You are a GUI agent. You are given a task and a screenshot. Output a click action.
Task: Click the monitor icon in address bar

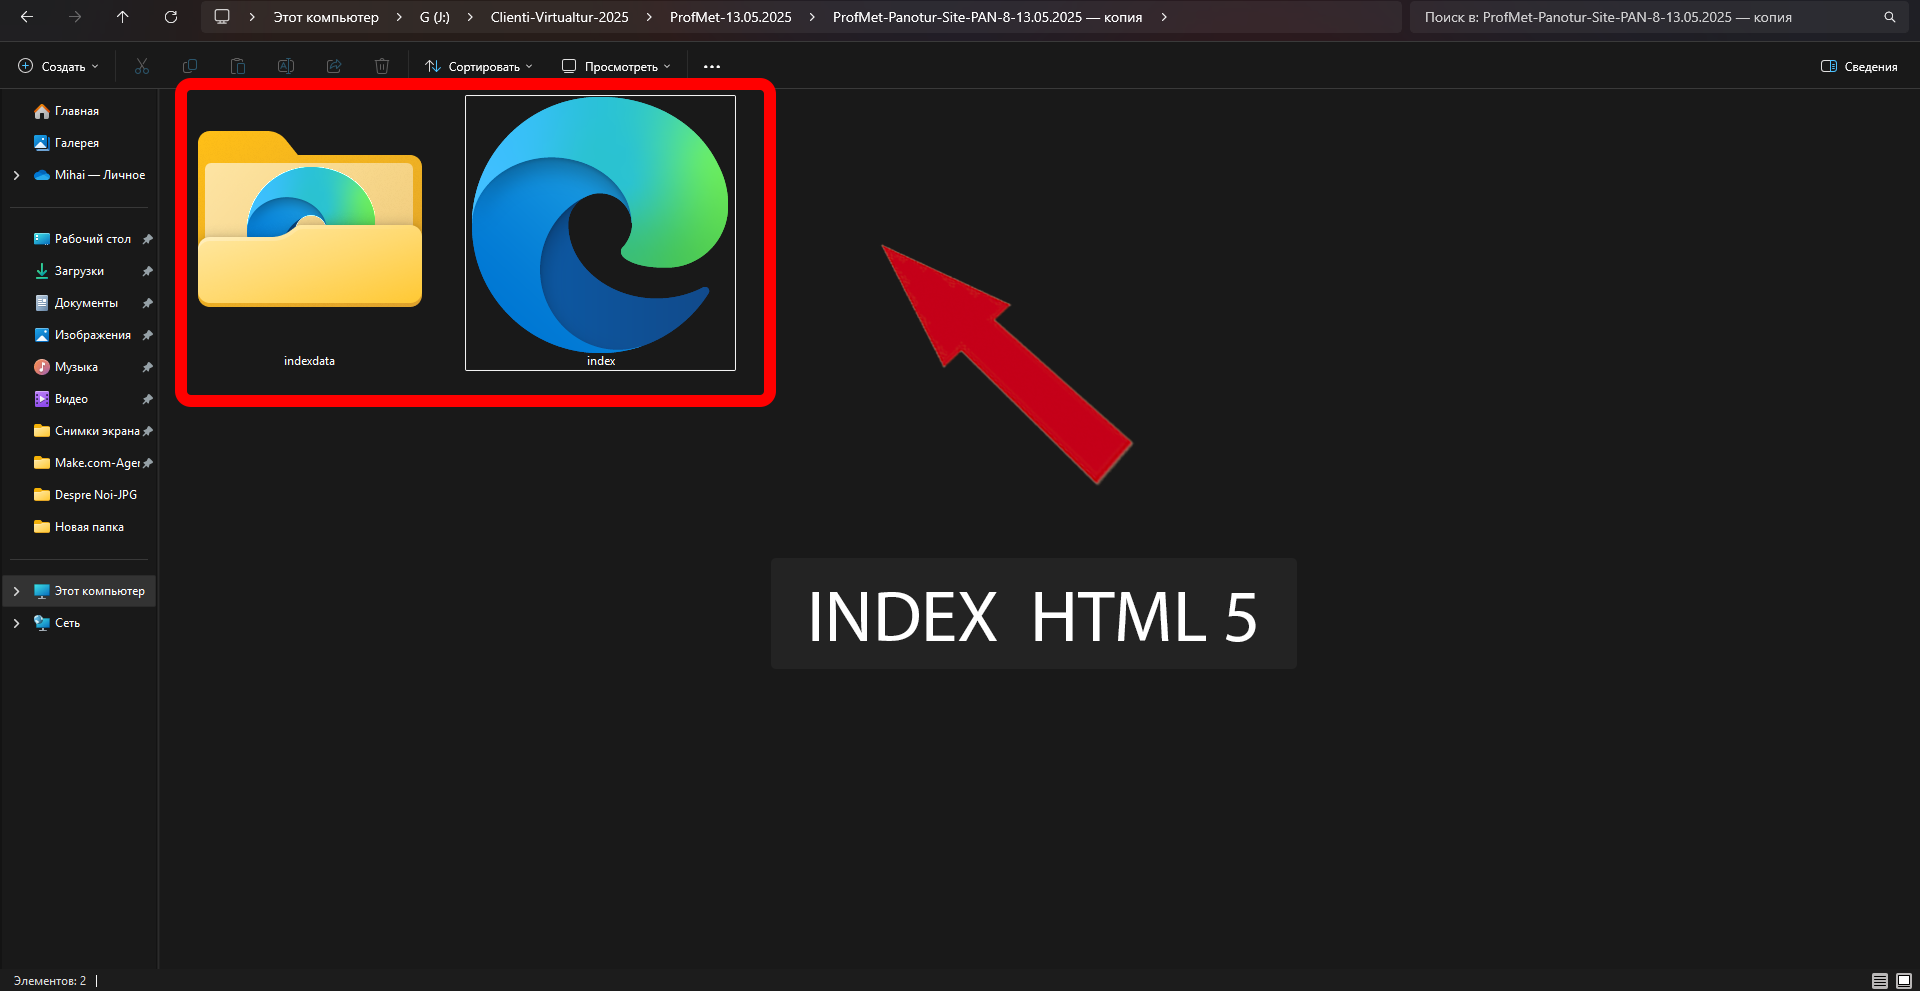[222, 17]
